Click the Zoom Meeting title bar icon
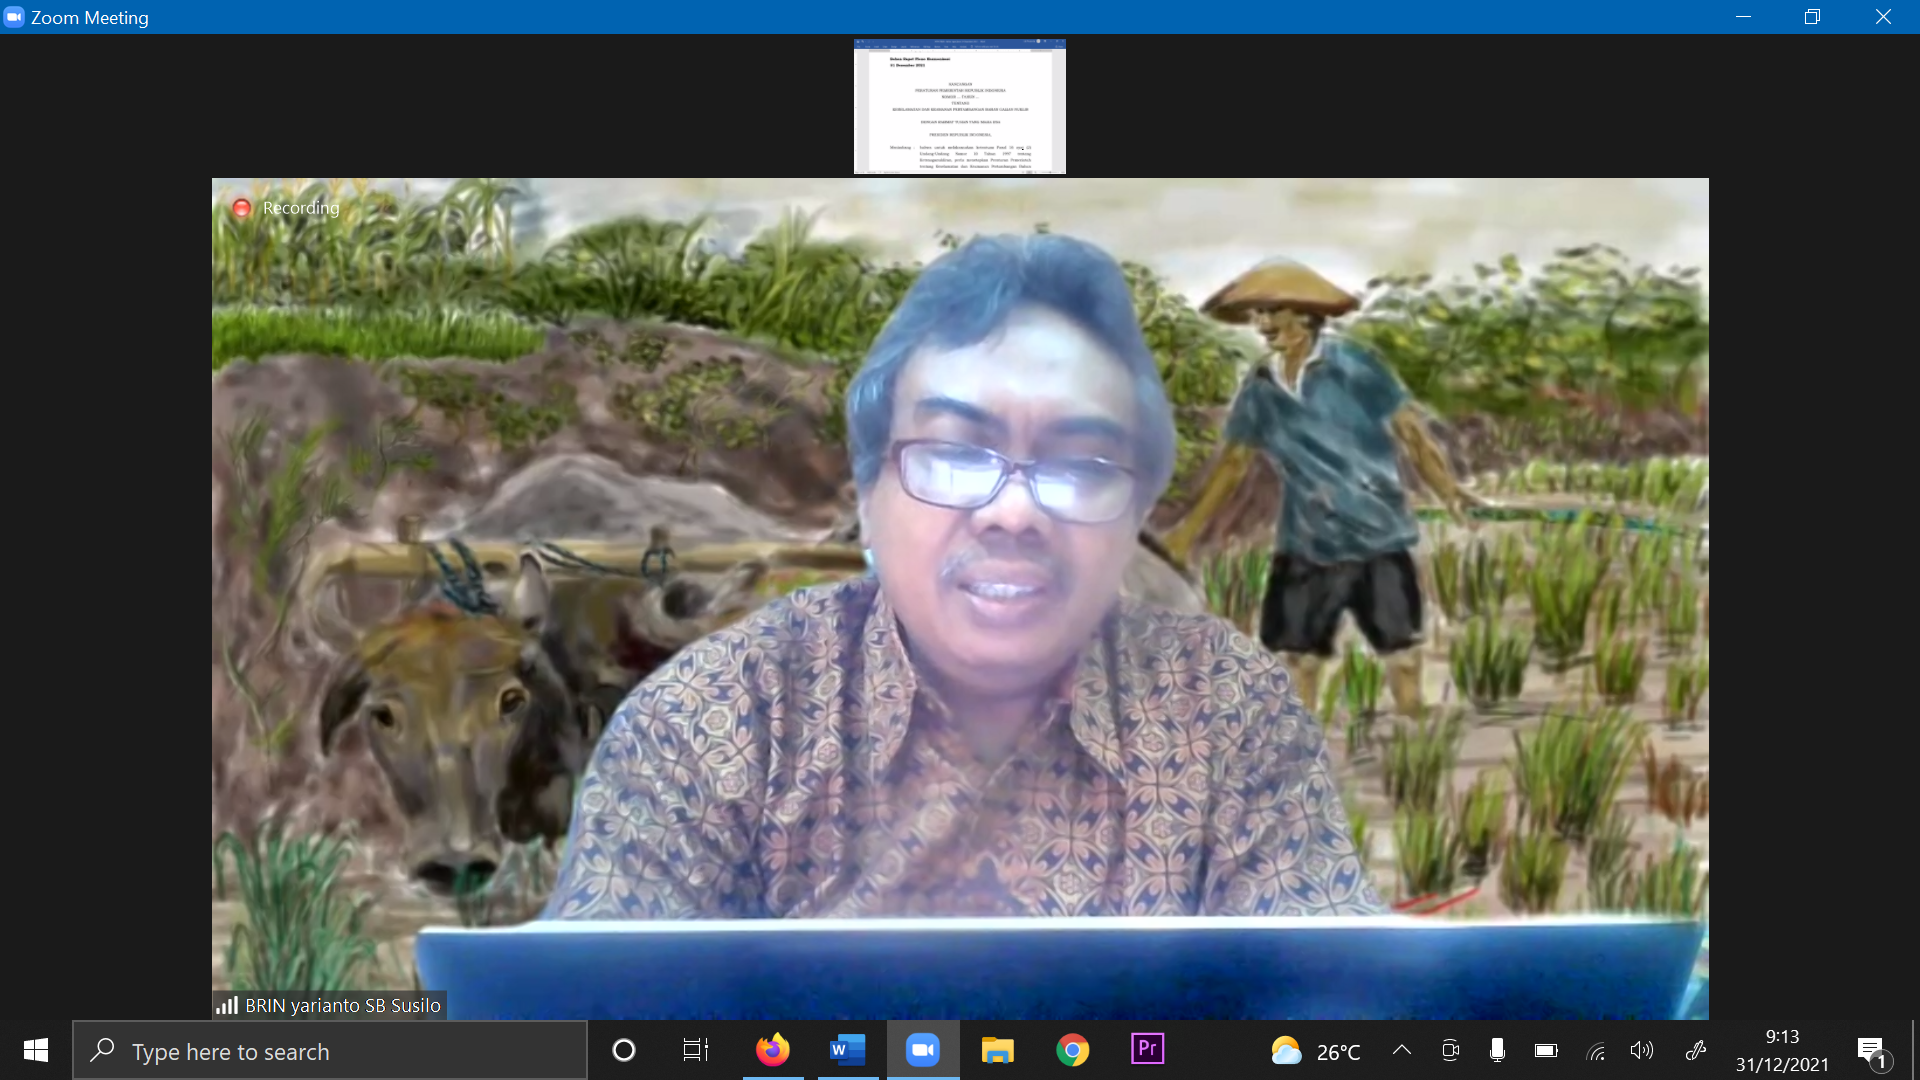The image size is (1920, 1080). pyautogui.click(x=14, y=17)
